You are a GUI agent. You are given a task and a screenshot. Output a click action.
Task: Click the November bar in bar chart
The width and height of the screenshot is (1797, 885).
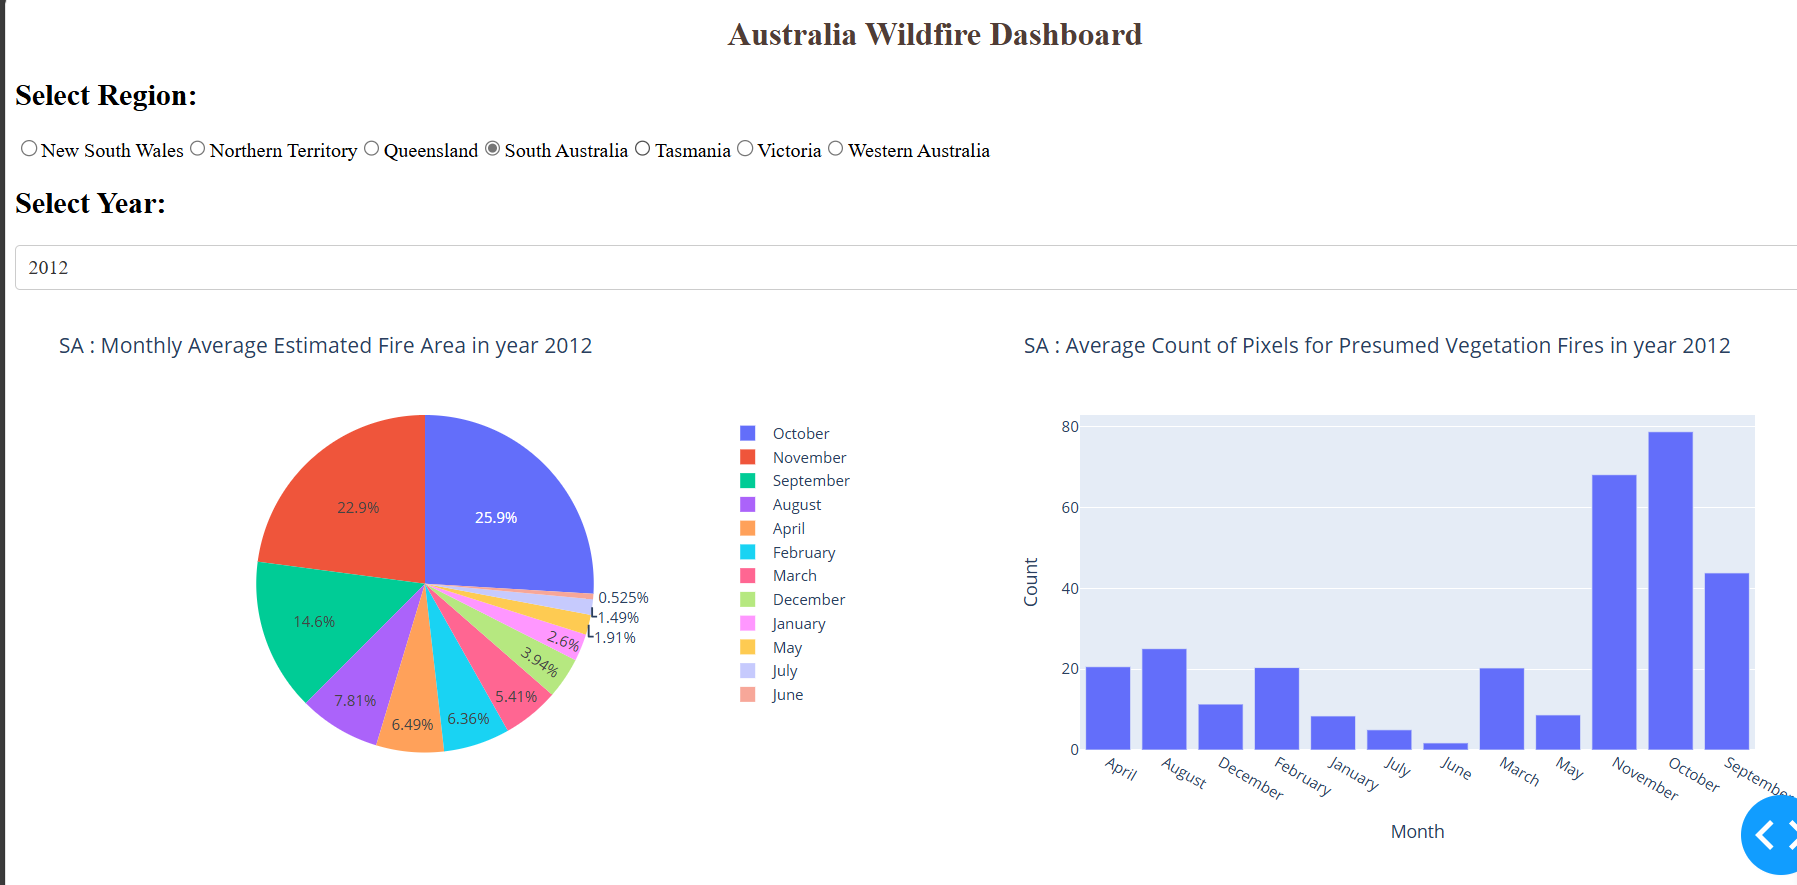[x=1614, y=611]
